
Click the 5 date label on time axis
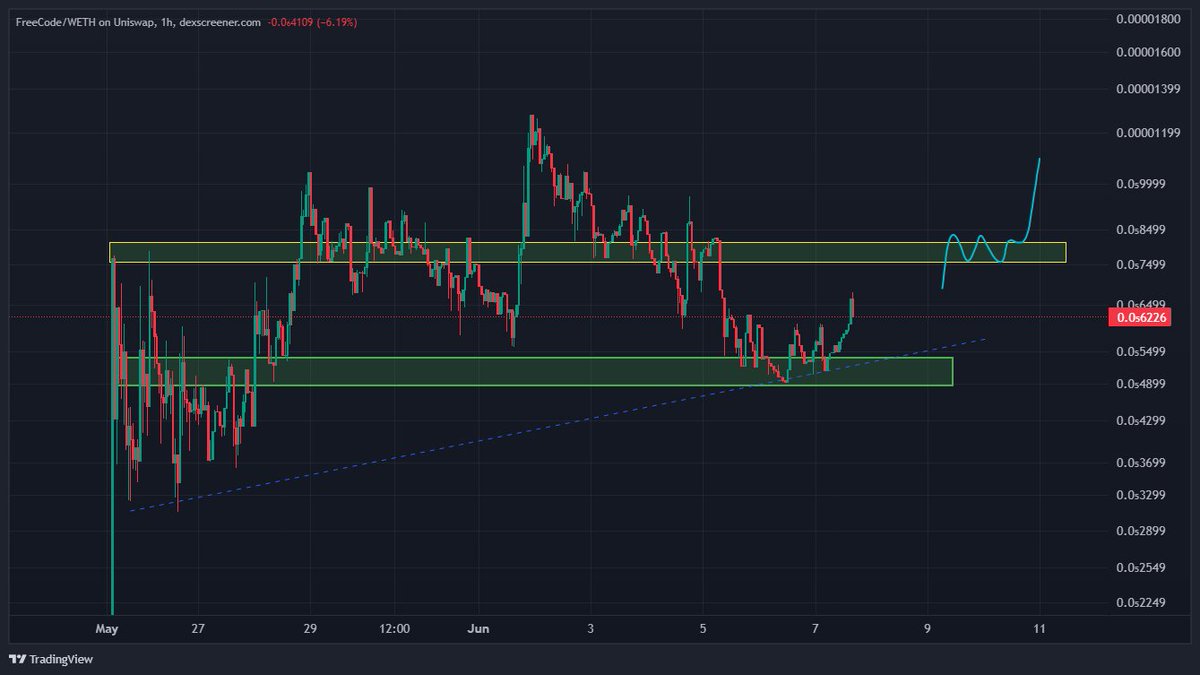703,629
